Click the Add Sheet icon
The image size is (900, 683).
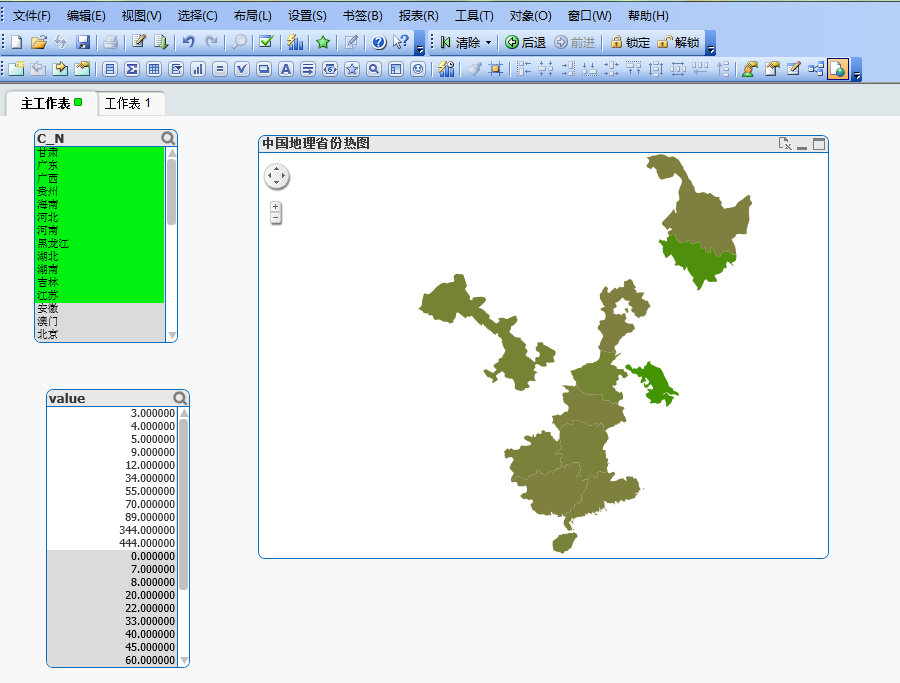click(x=16, y=69)
